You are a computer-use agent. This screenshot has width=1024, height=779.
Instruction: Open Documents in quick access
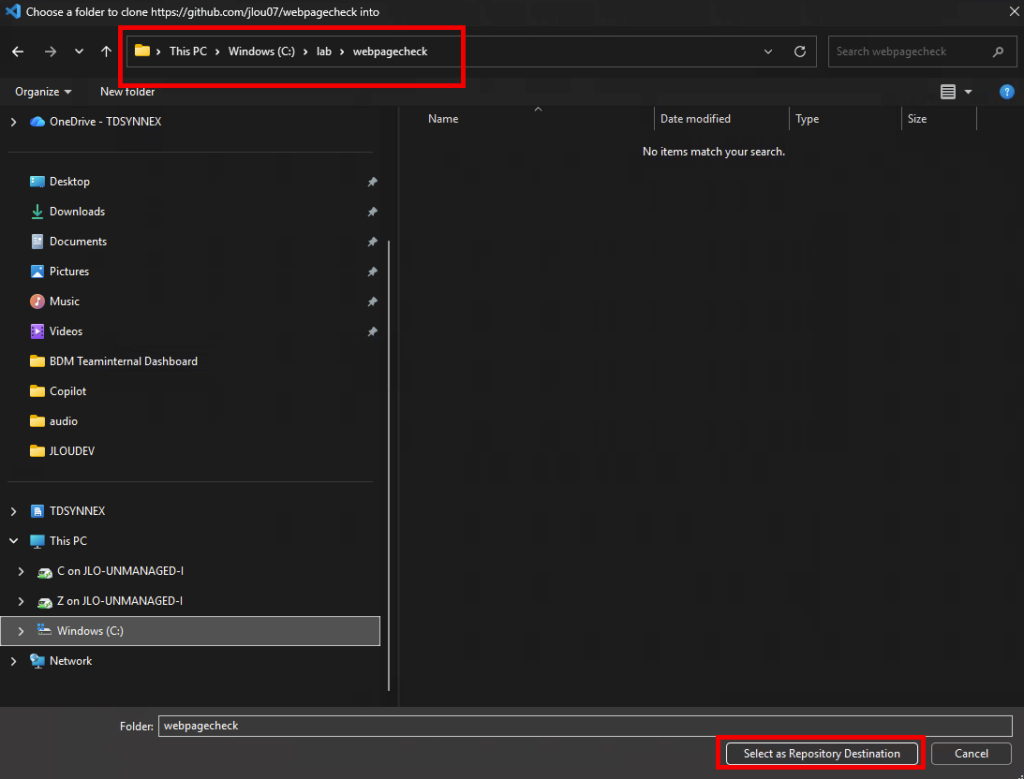[x=78, y=242]
